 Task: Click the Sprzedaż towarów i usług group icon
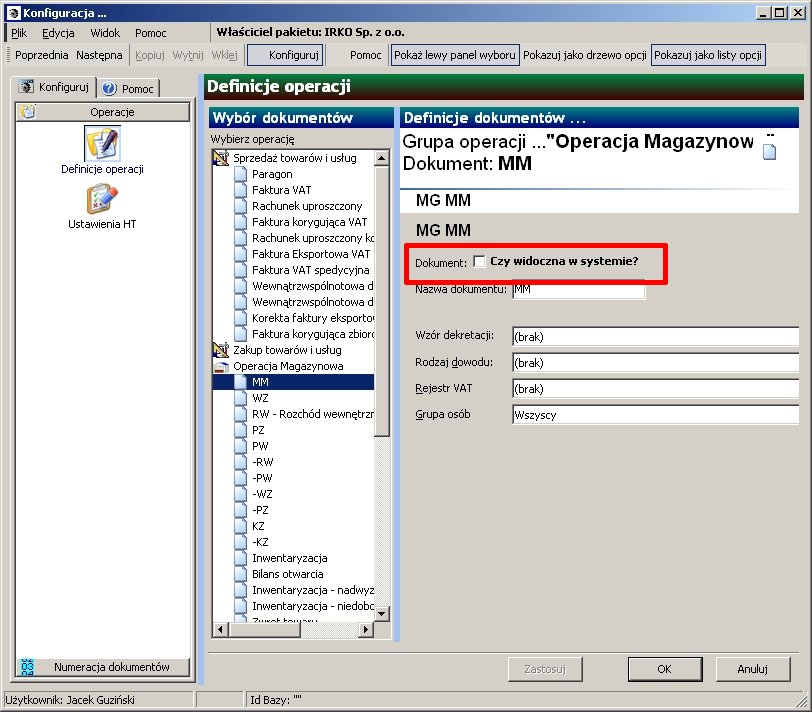pyautogui.click(x=221, y=158)
